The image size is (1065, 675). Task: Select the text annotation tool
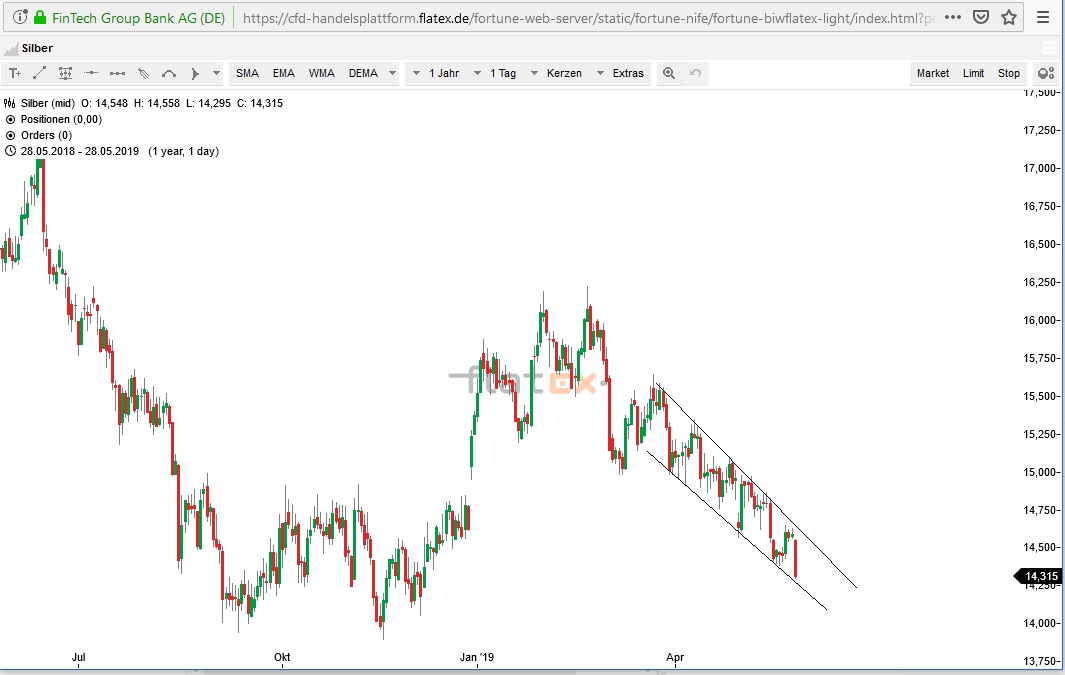click(x=15, y=73)
